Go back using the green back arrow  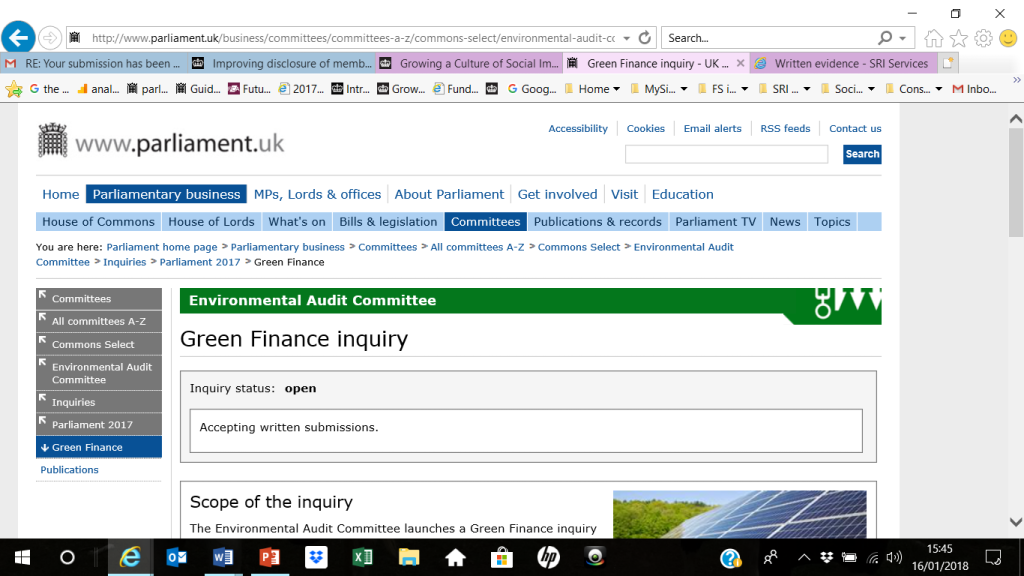pyautogui.click(x=18, y=37)
